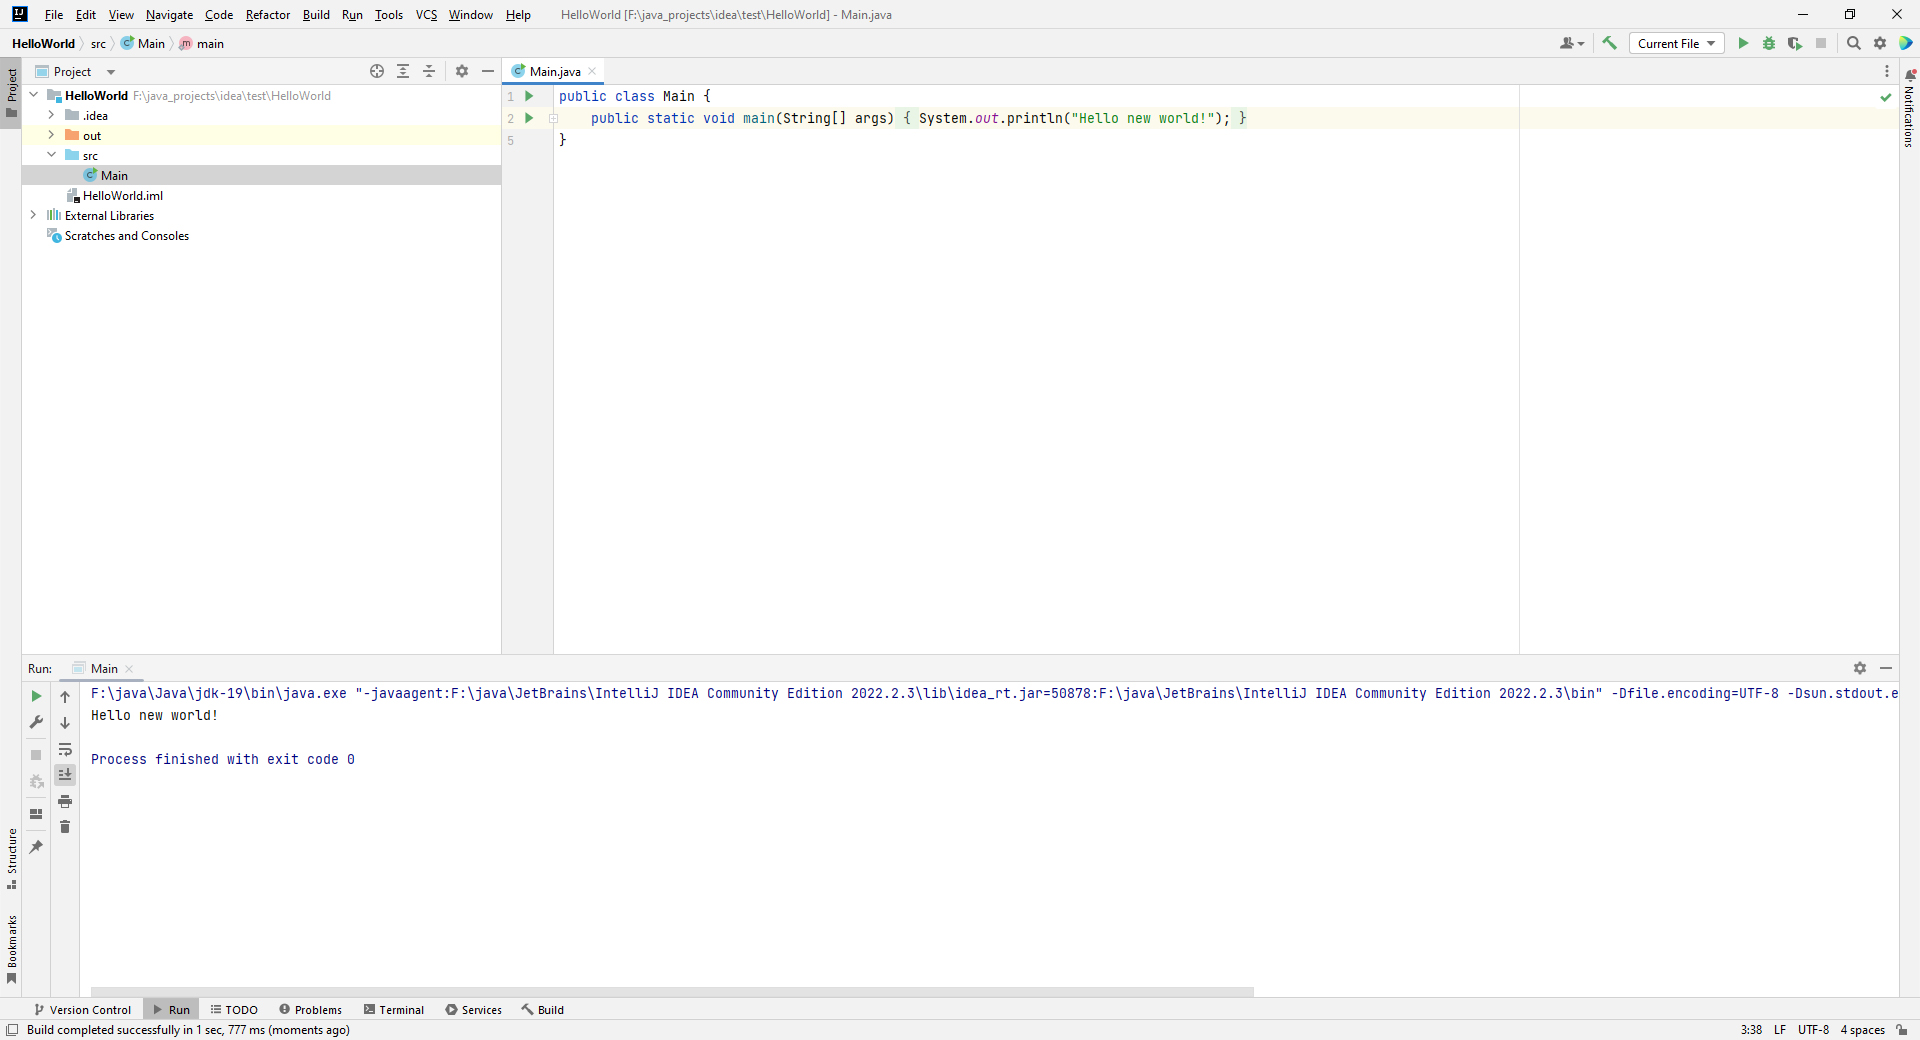Unfold the main method code block

click(x=553, y=118)
